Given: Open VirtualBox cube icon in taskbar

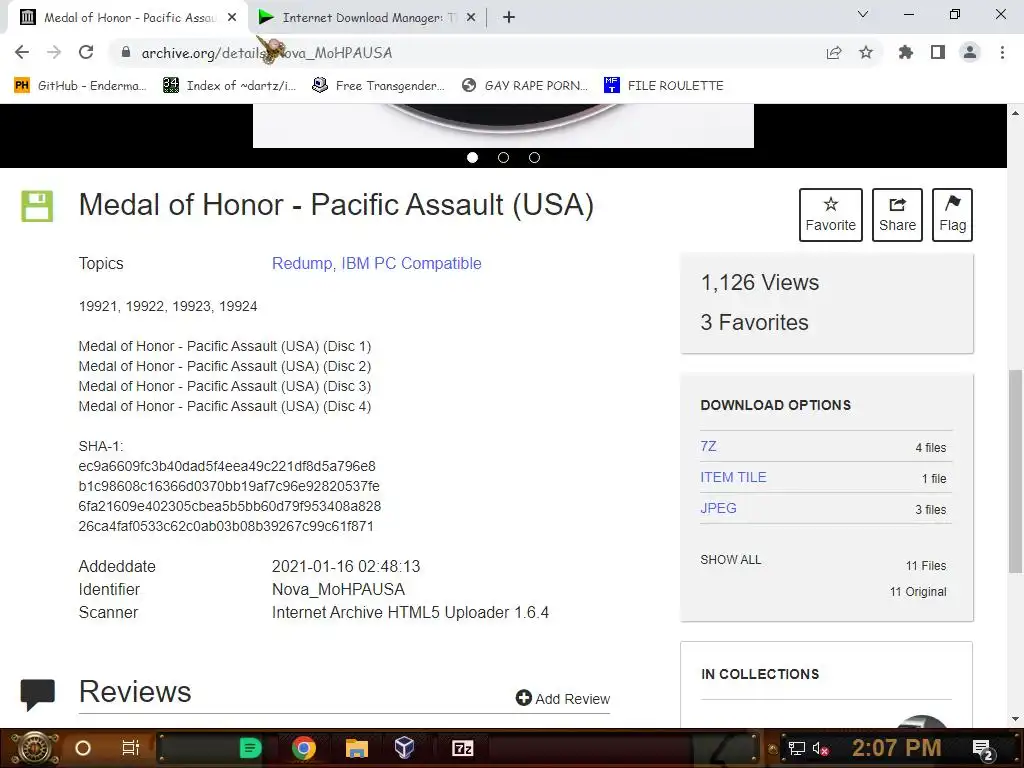Looking at the screenshot, I should [x=404, y=748].
